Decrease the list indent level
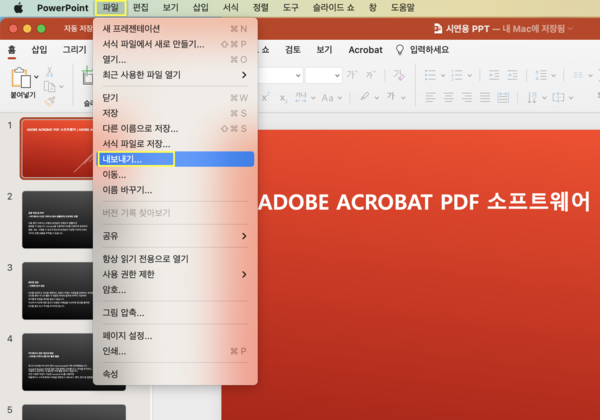Image resolution: width=600 pixels, height=420 pixels. click(x=494, y=75)
